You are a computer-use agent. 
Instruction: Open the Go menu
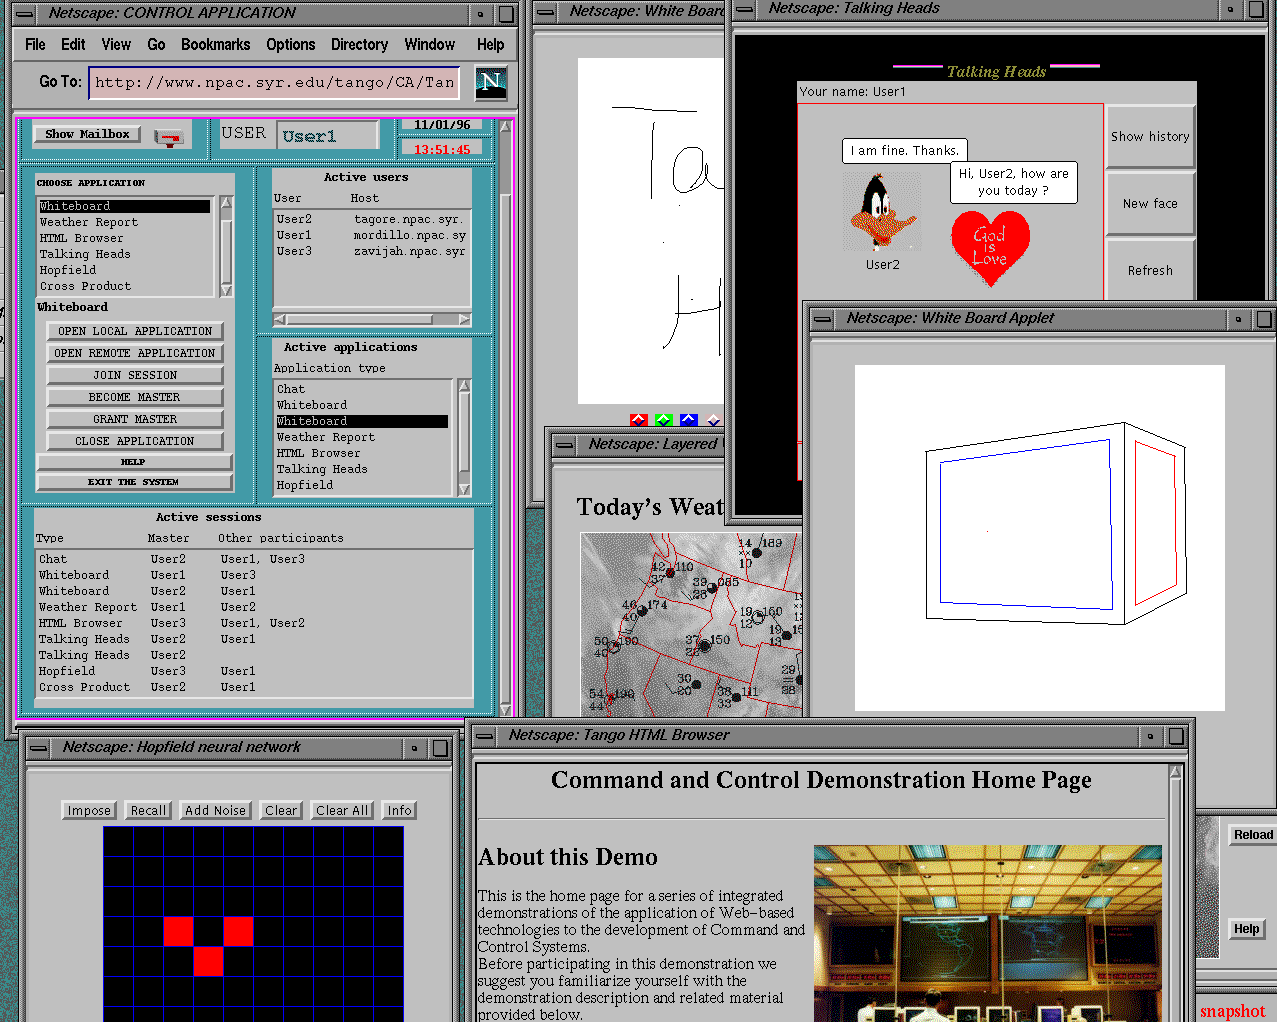(x=156, y=45)
